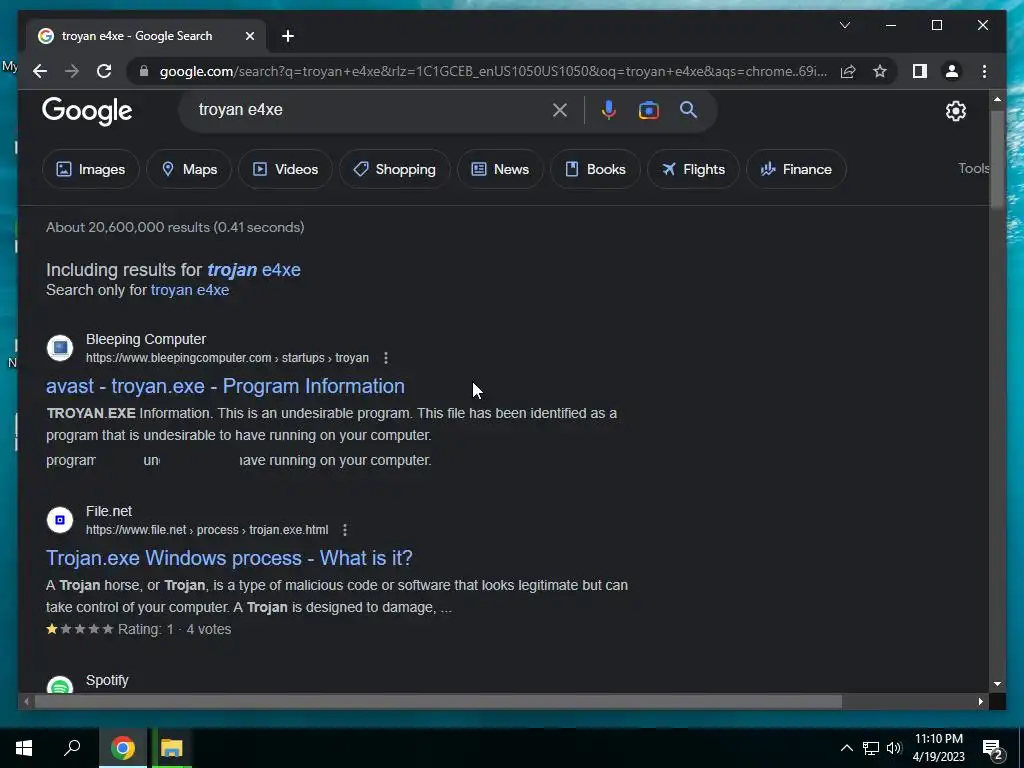Search by image with Google Lens

click(648, 110)
